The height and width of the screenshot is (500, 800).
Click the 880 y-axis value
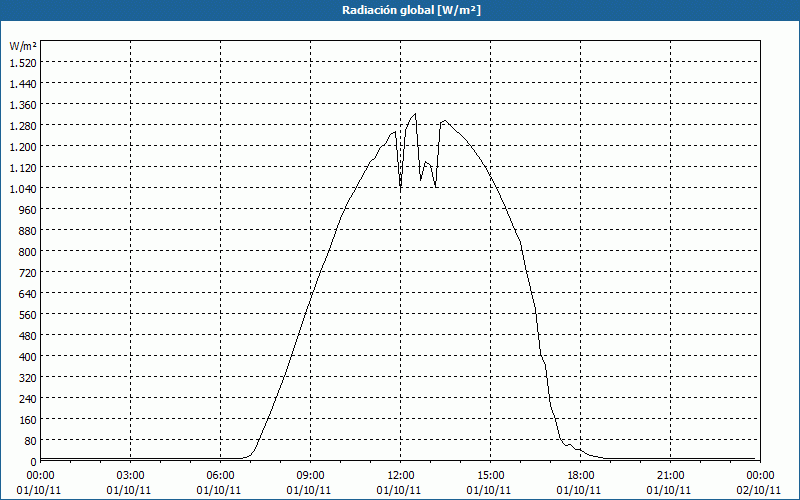tap(29, 231)
